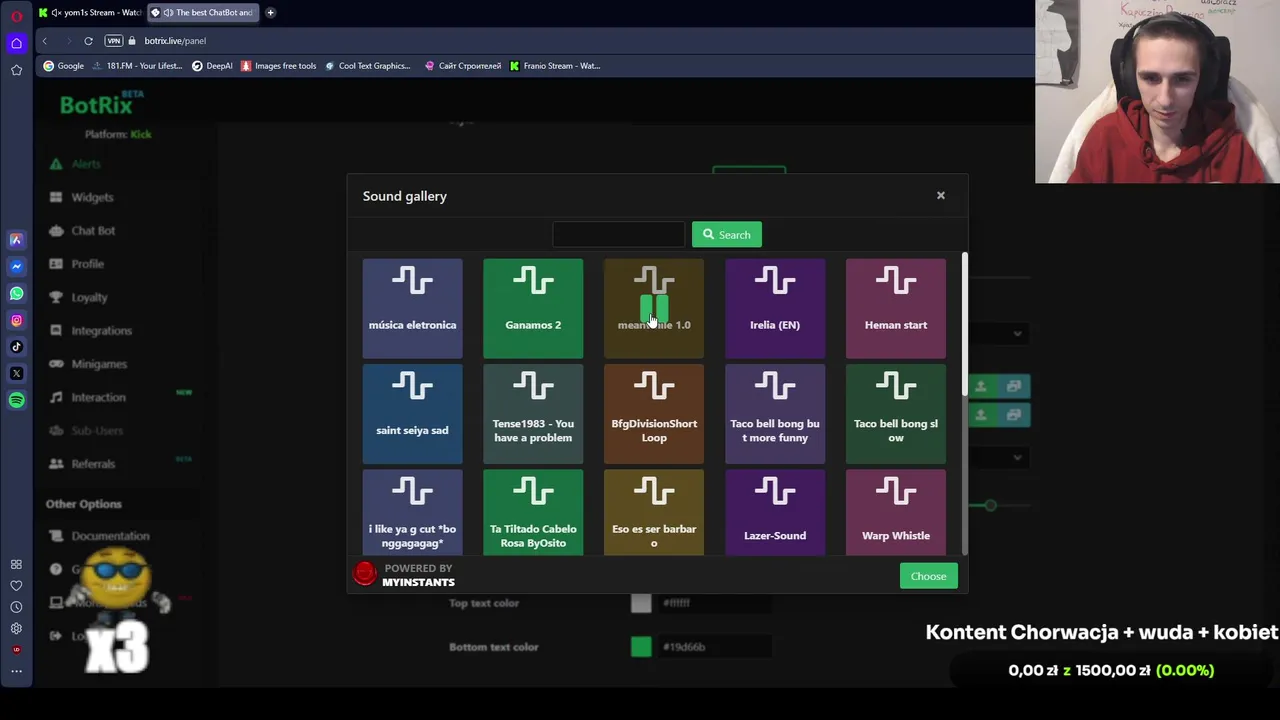Click the browser forward arrow
Viewport: 1280px width, 720px height.
[67, 41]
